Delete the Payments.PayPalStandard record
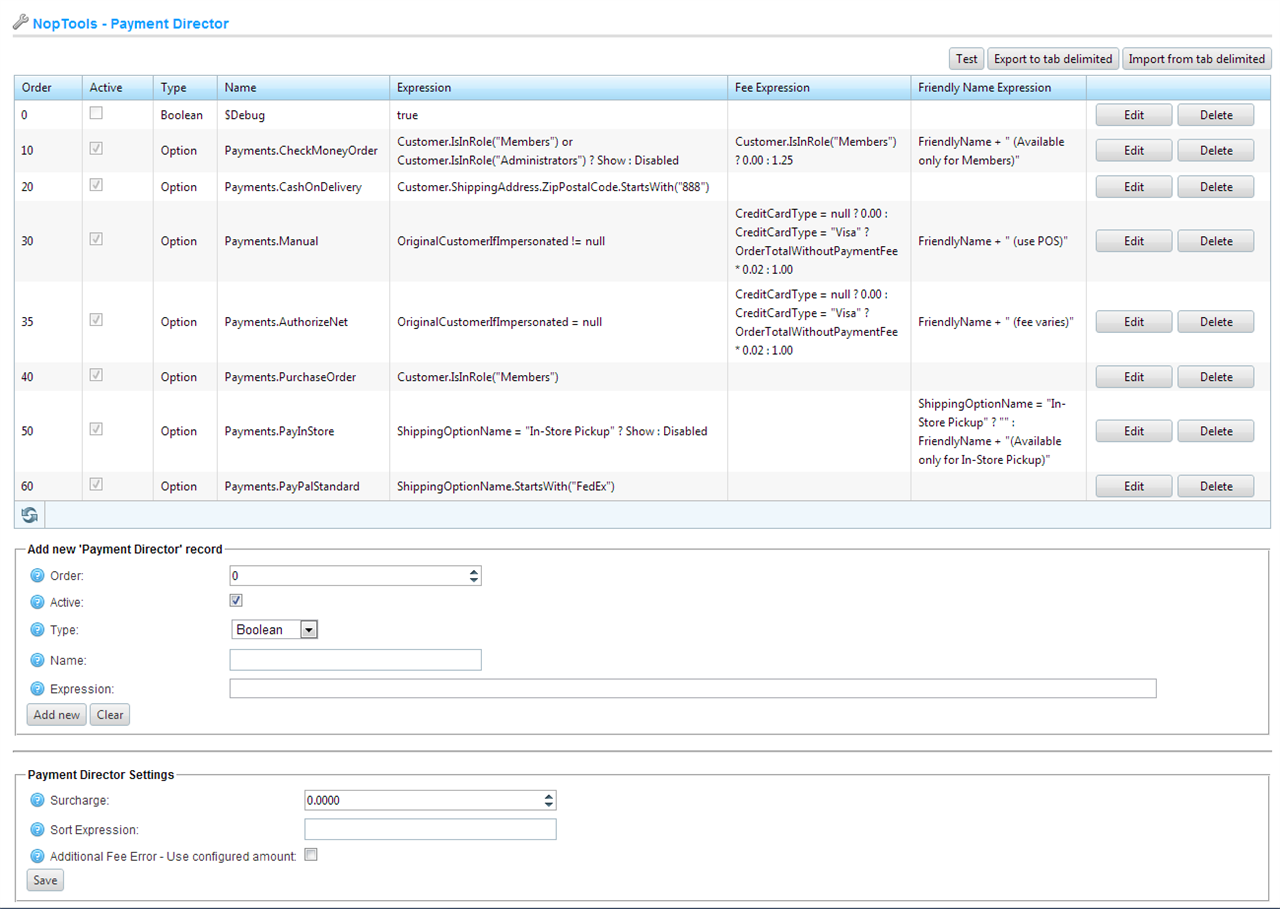 pyautogui.click(x=1215, y=486)
